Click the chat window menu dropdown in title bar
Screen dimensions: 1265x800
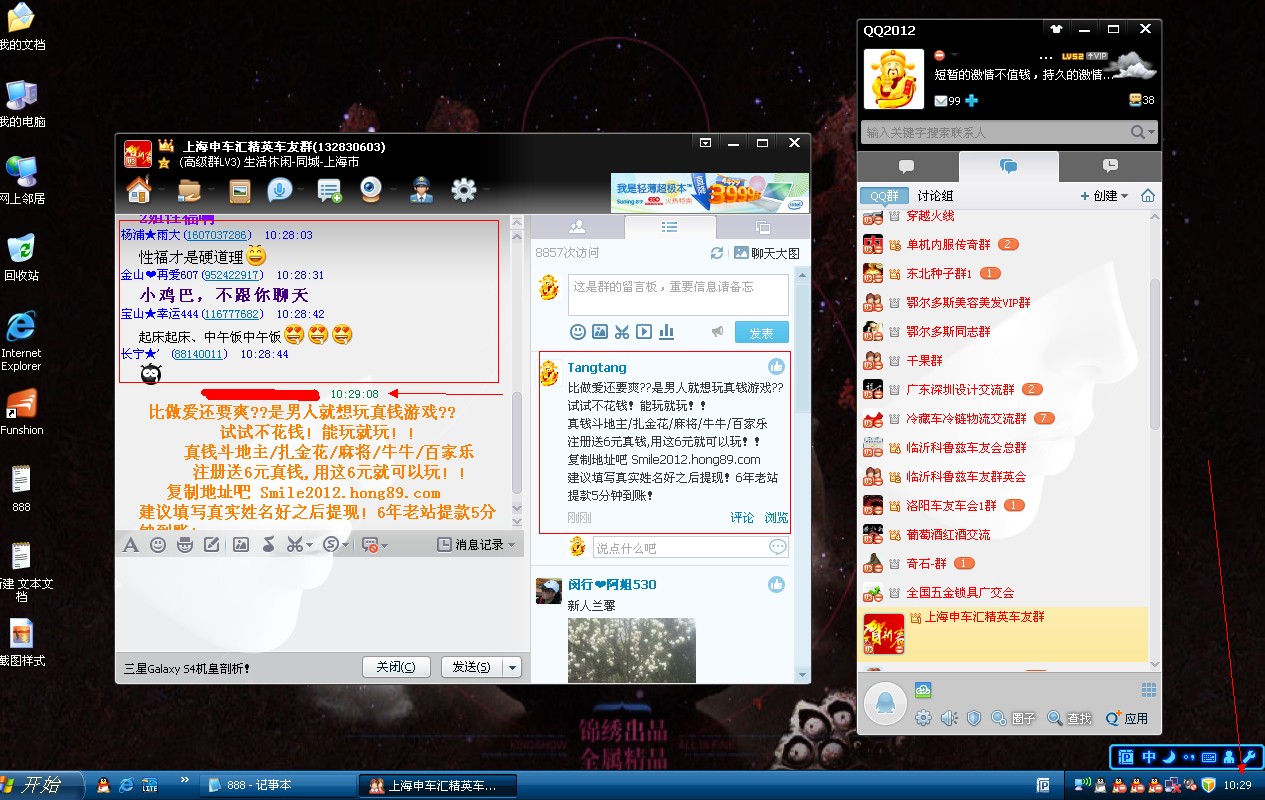click(705, 143)
